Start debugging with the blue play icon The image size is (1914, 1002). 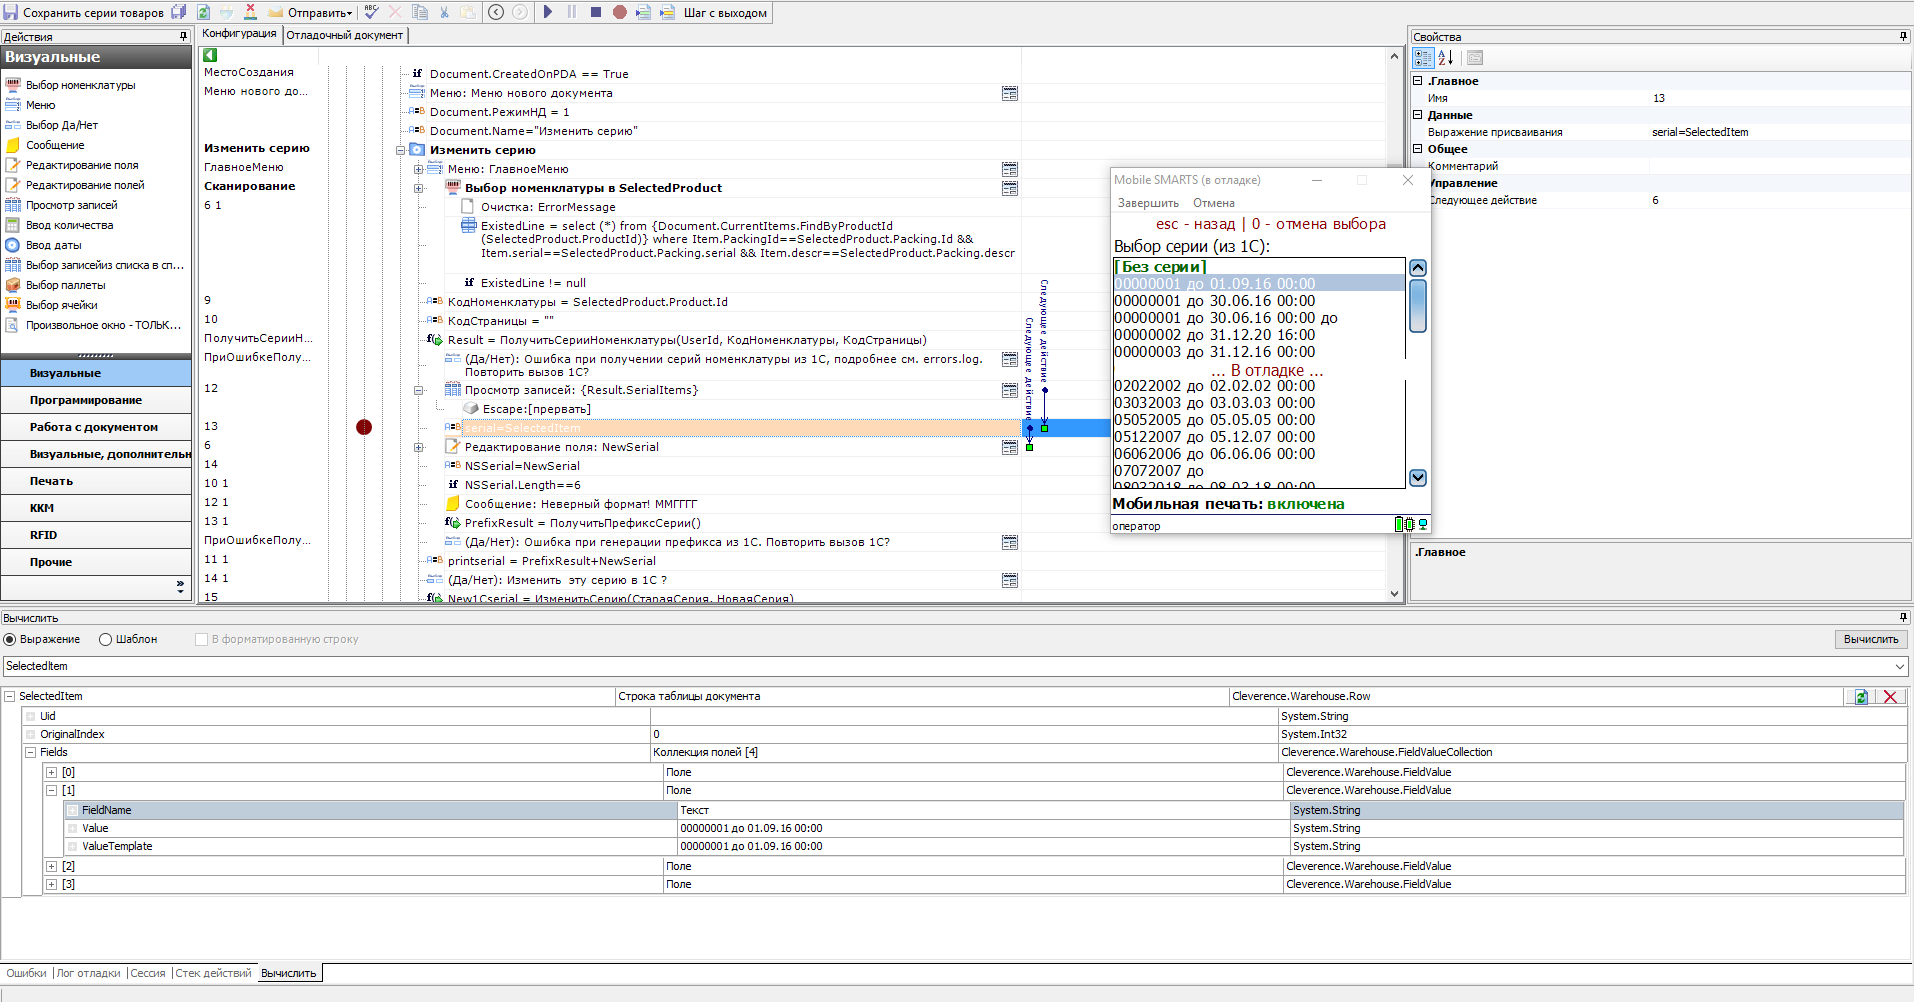click(548, 12)
